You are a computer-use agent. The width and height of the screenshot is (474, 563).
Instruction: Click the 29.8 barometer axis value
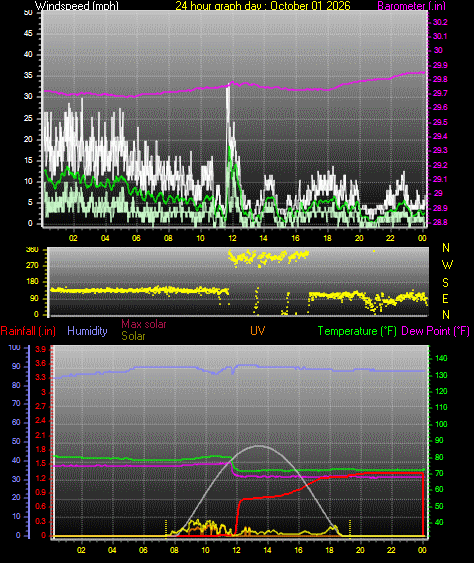click(440, 79)
